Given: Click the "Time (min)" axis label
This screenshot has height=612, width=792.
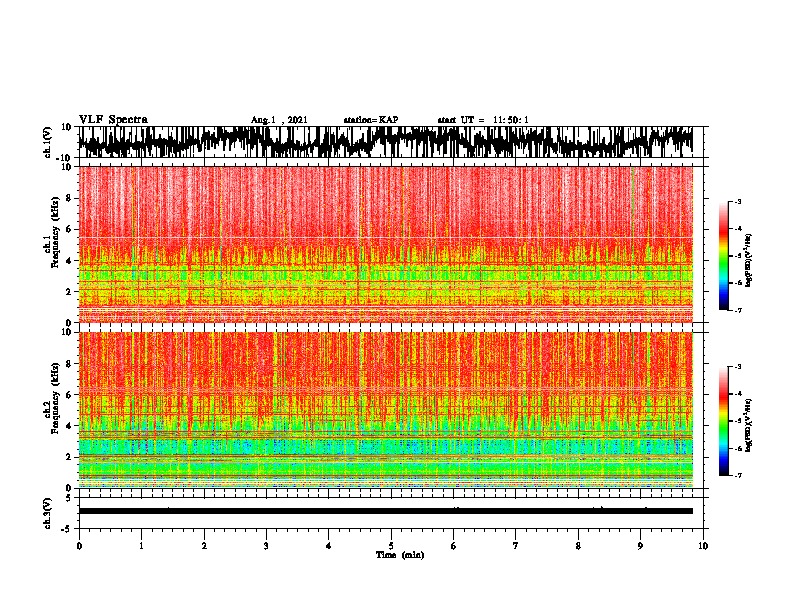Looking at the screenshot, I should 400,555.
